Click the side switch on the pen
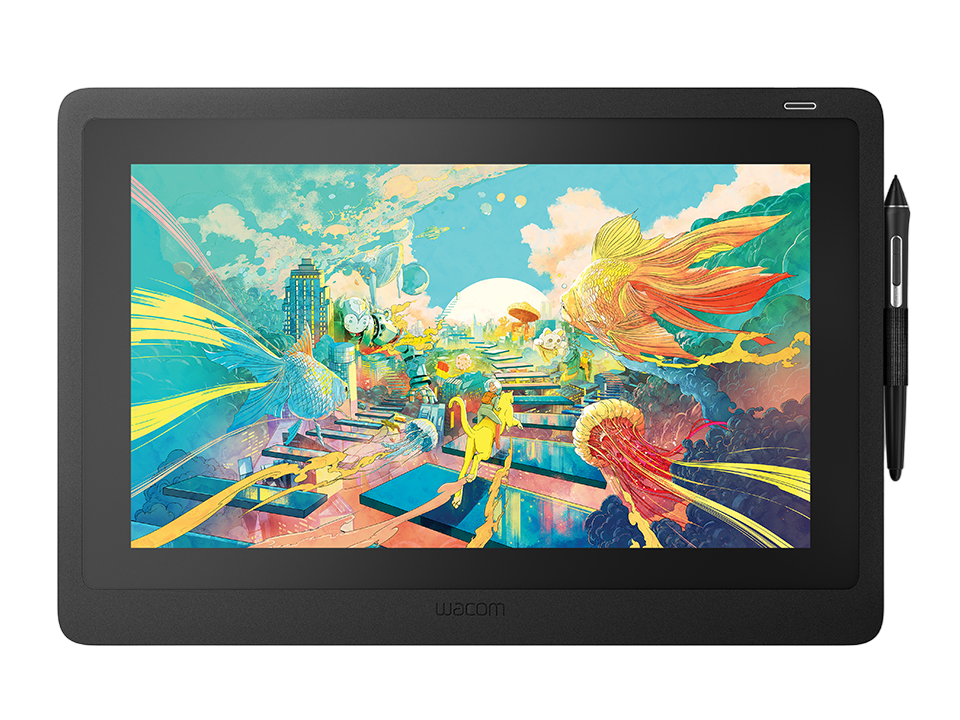 (x=897, y=268)
